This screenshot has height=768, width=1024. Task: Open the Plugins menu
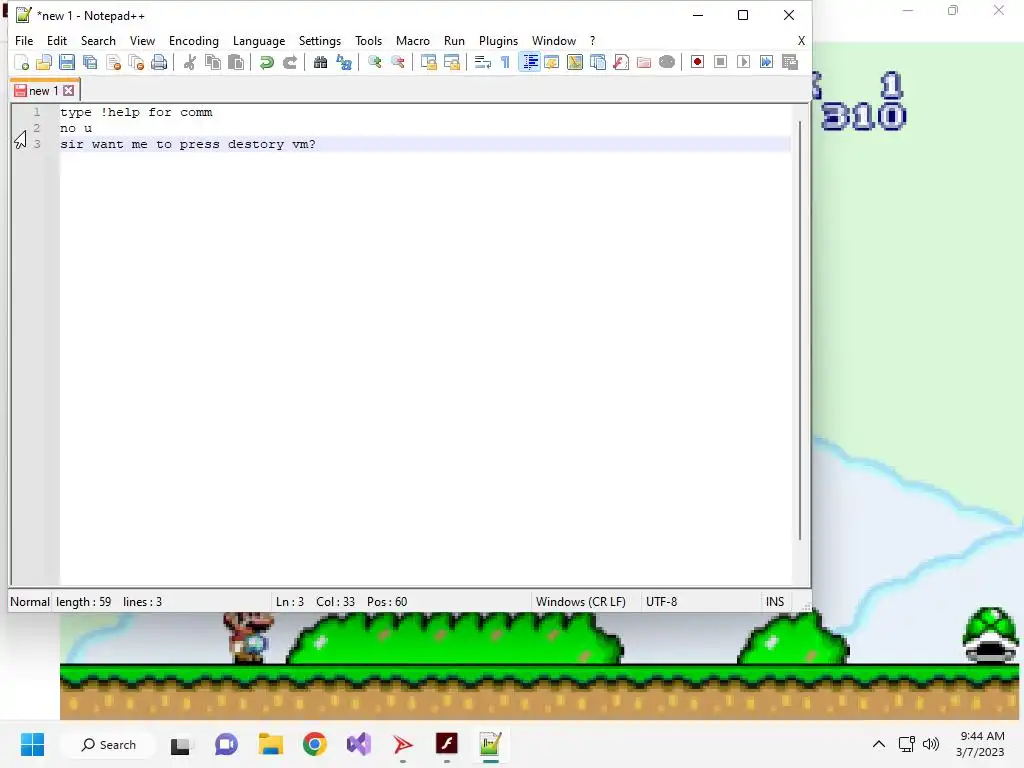(498, 40)
